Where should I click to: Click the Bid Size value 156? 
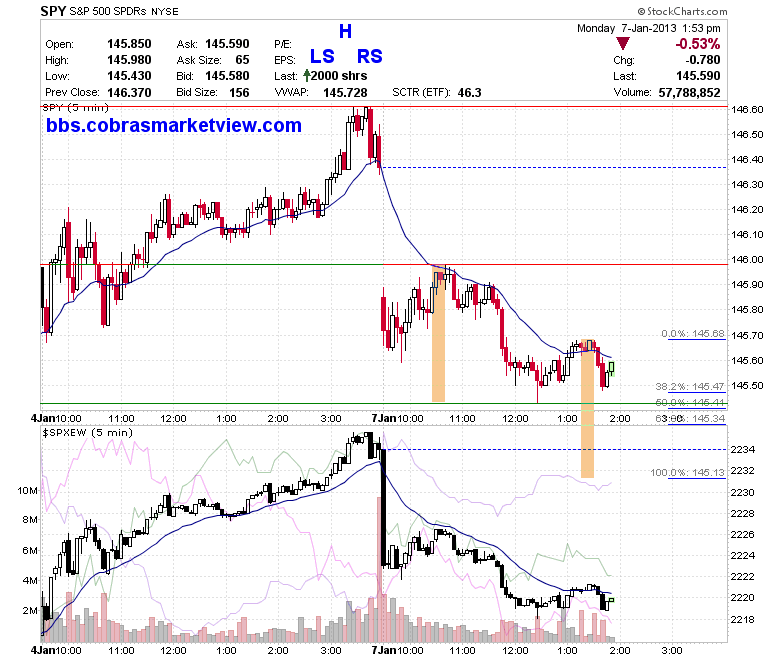pyautogui.click(x=239, y=92)
